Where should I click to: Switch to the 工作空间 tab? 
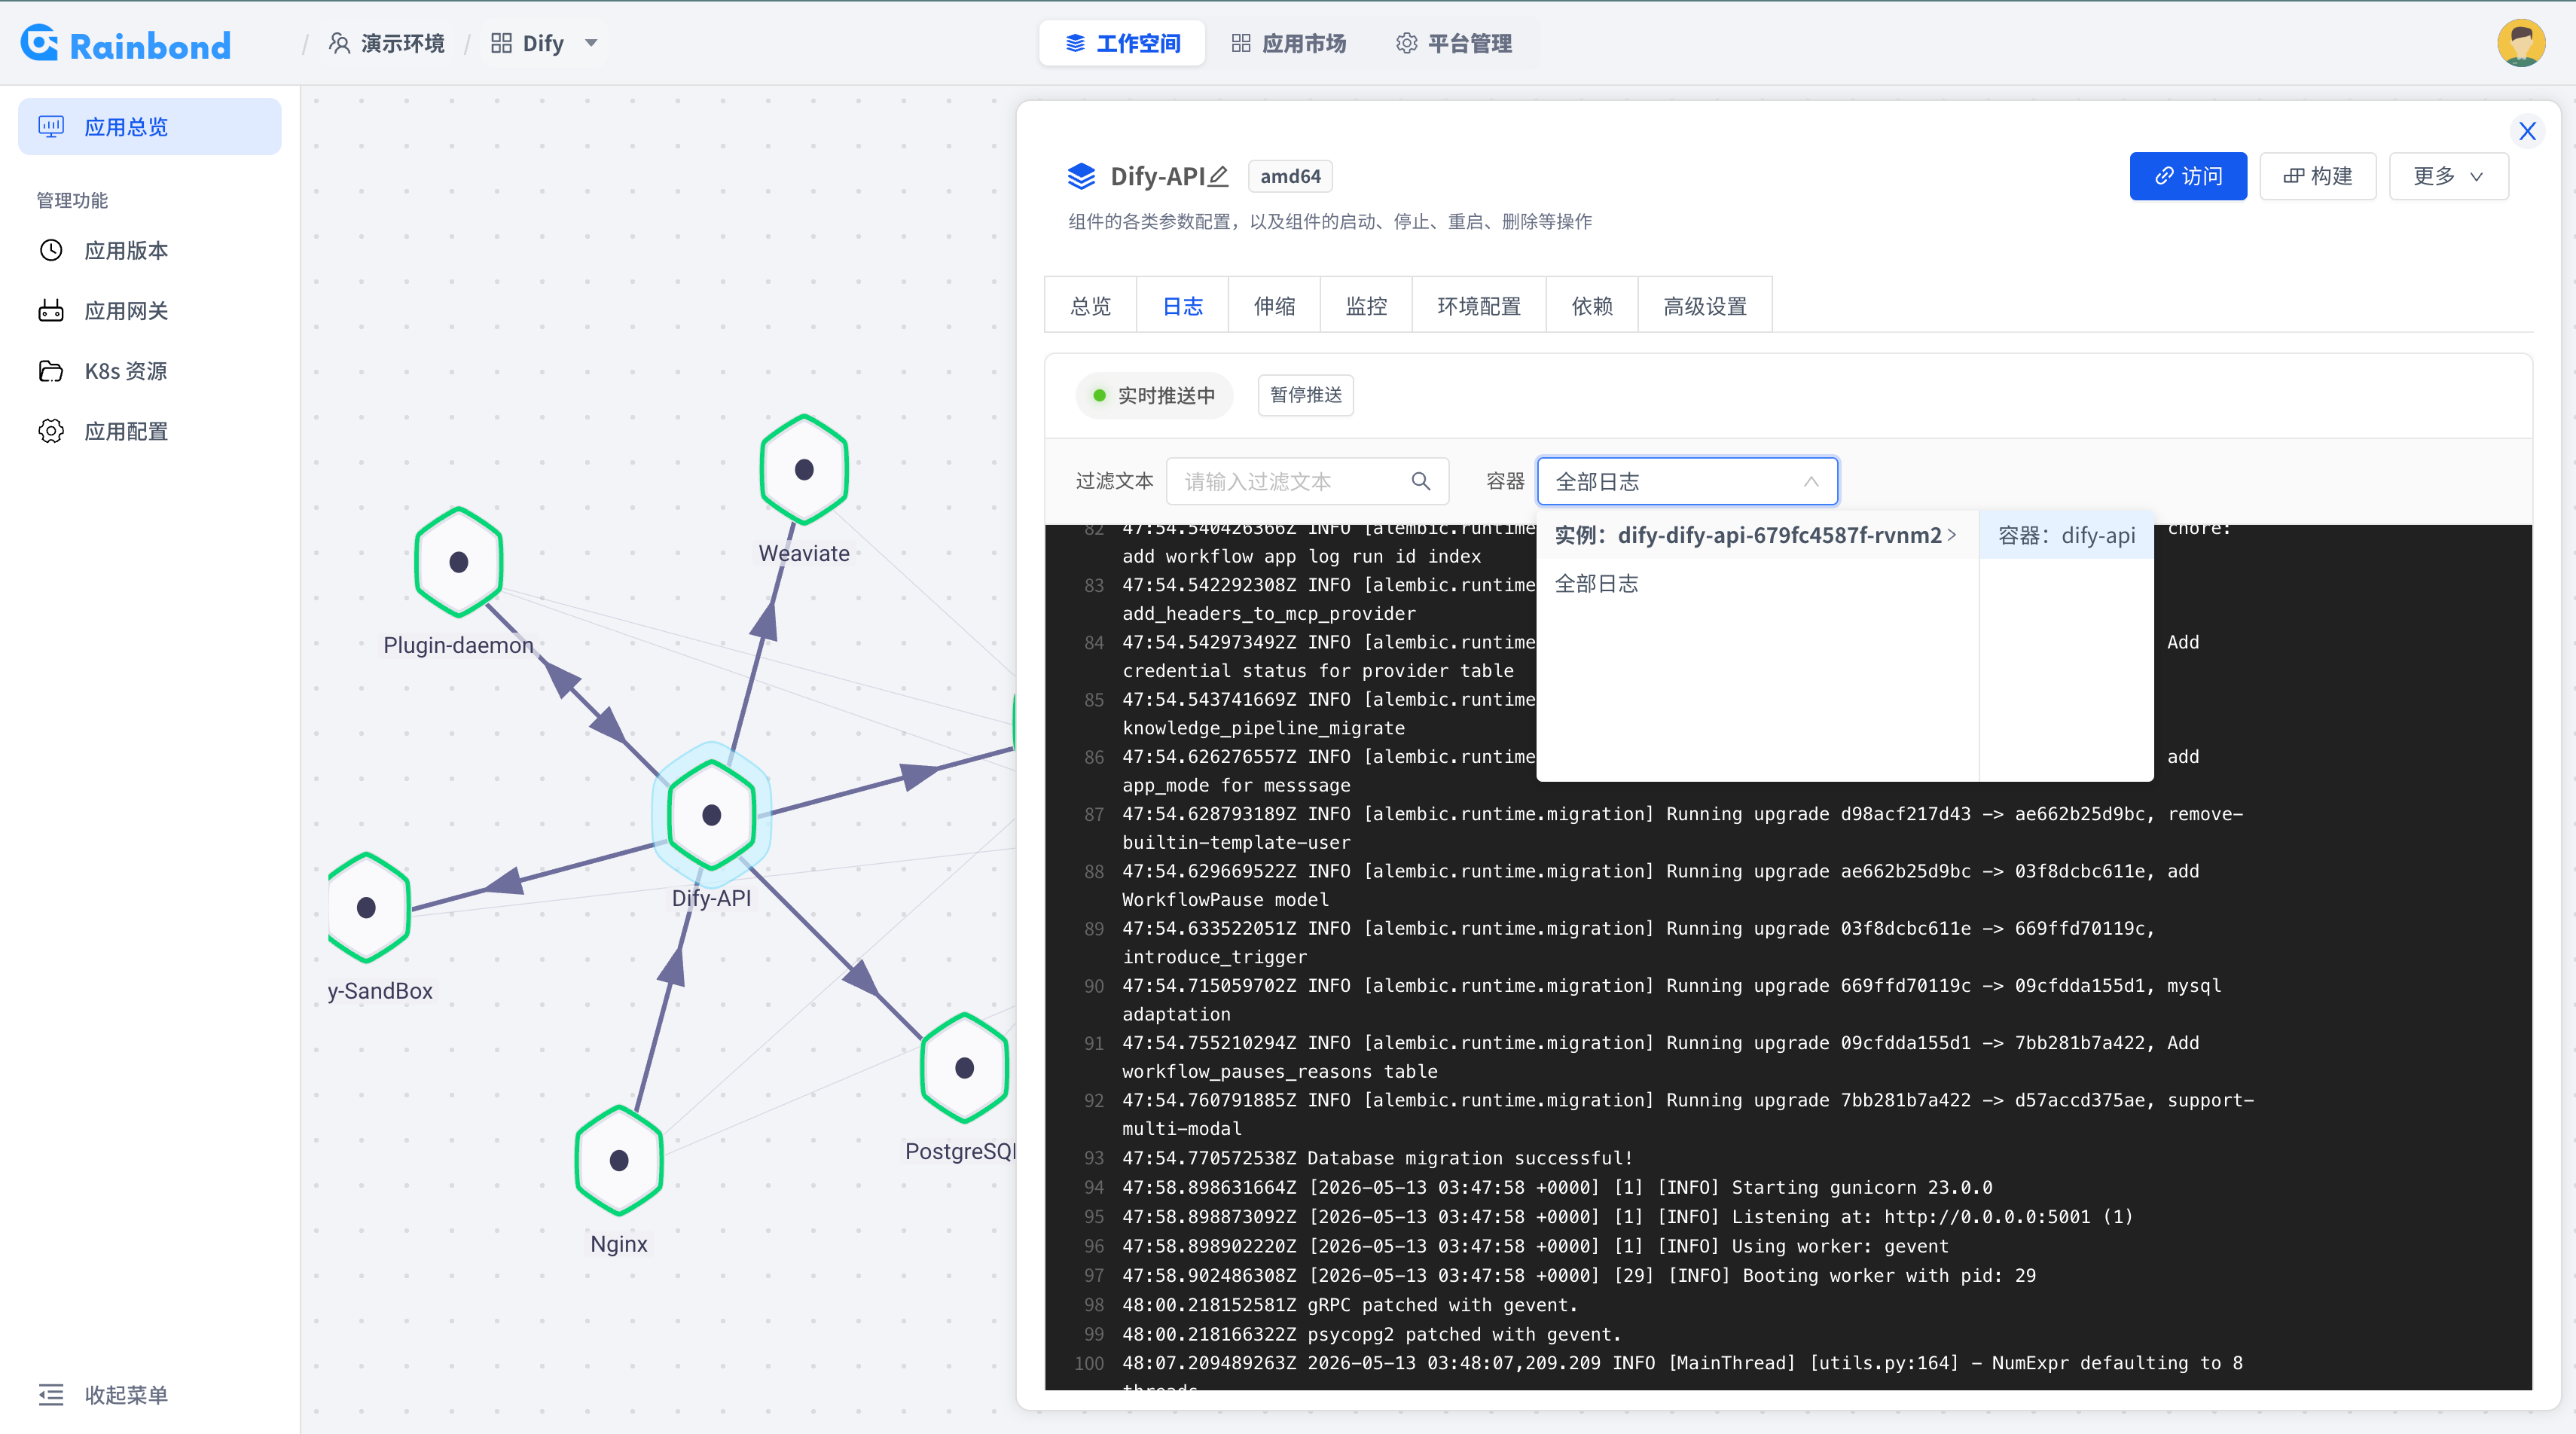(1122, 44)
